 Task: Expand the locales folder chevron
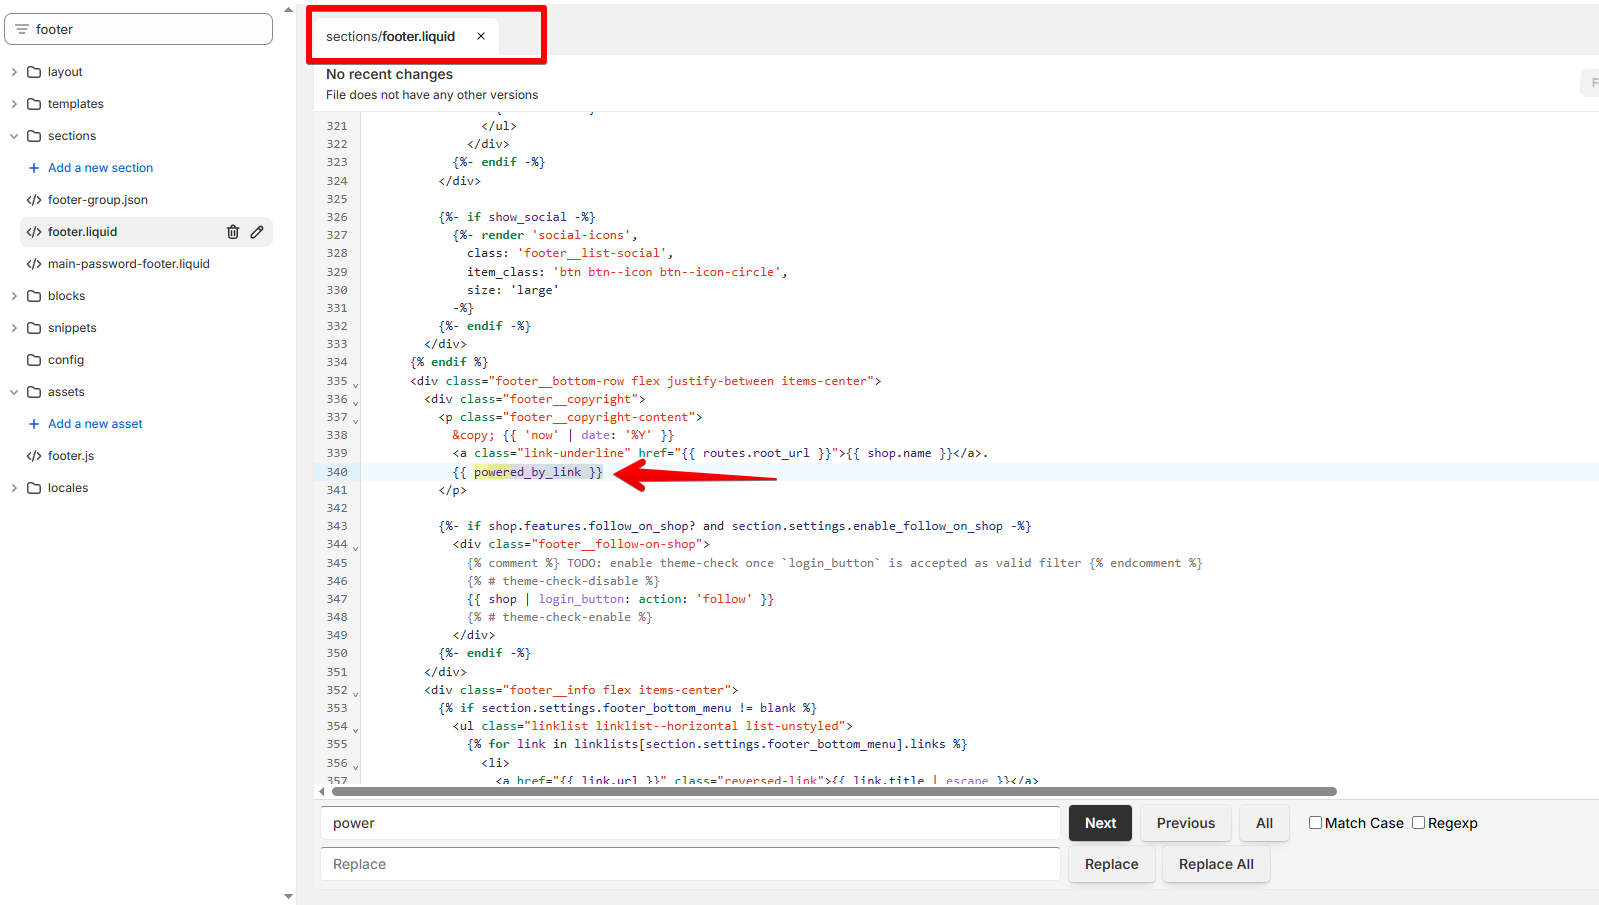coord(14,488)
